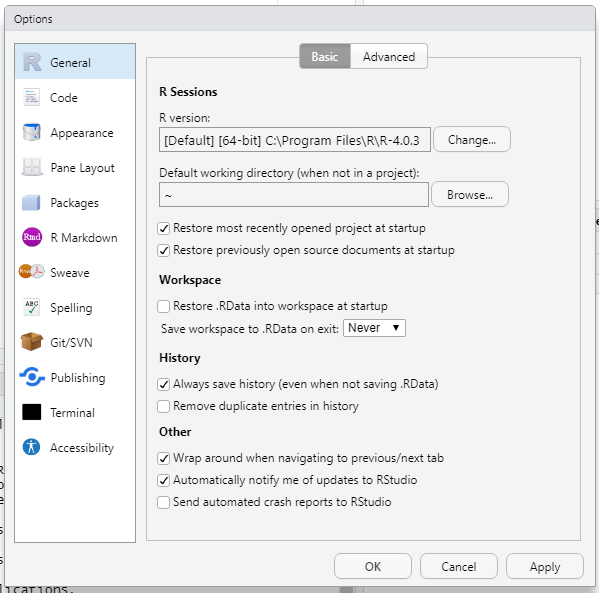
Task: Go to General options label
Action: [x=71, y=63]
